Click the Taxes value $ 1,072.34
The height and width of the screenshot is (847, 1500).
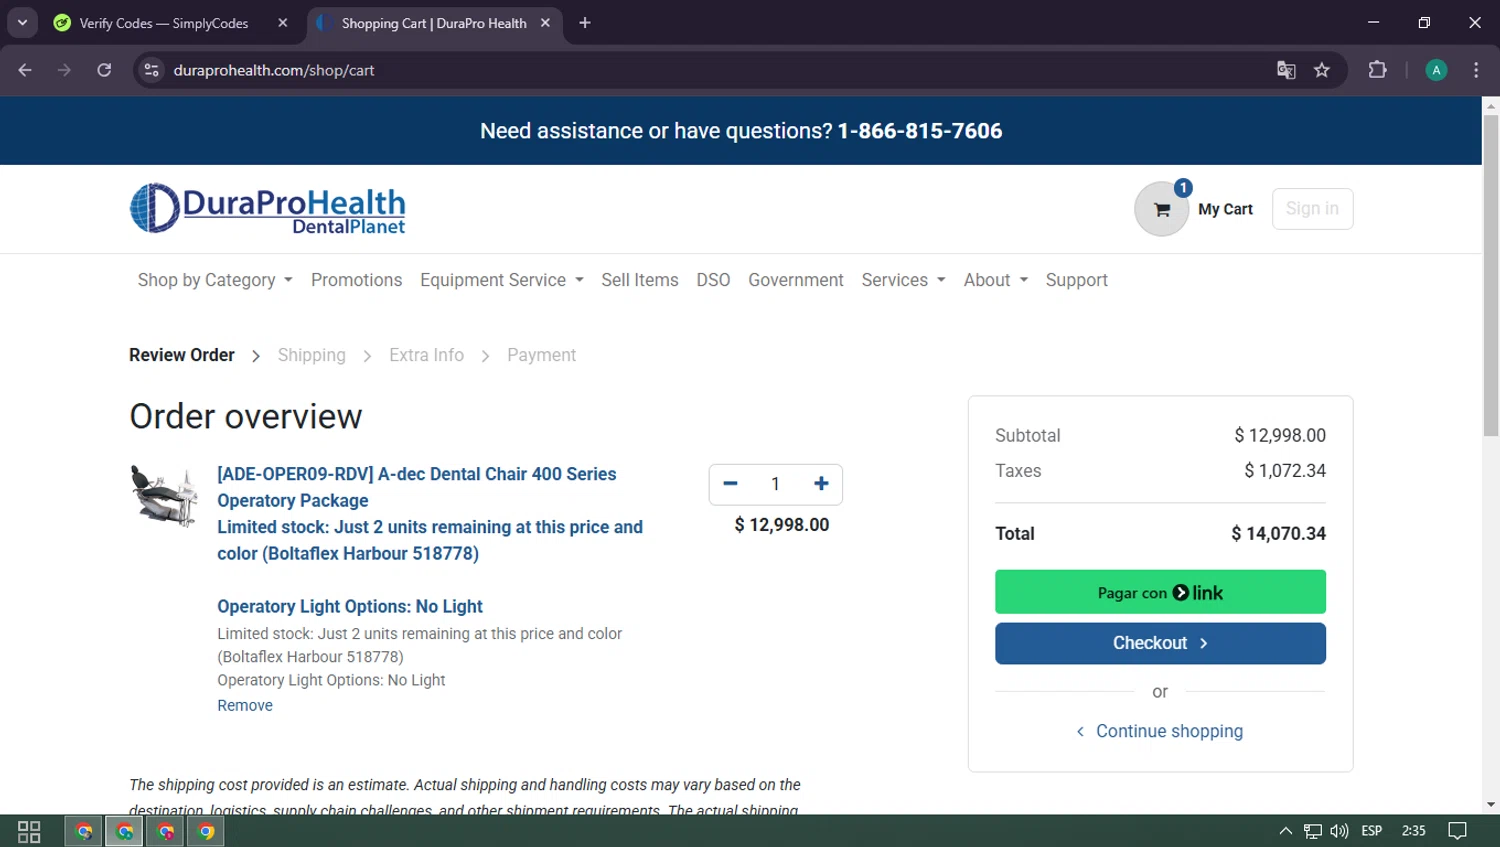pyautogui.click(x=1285, y=471)
